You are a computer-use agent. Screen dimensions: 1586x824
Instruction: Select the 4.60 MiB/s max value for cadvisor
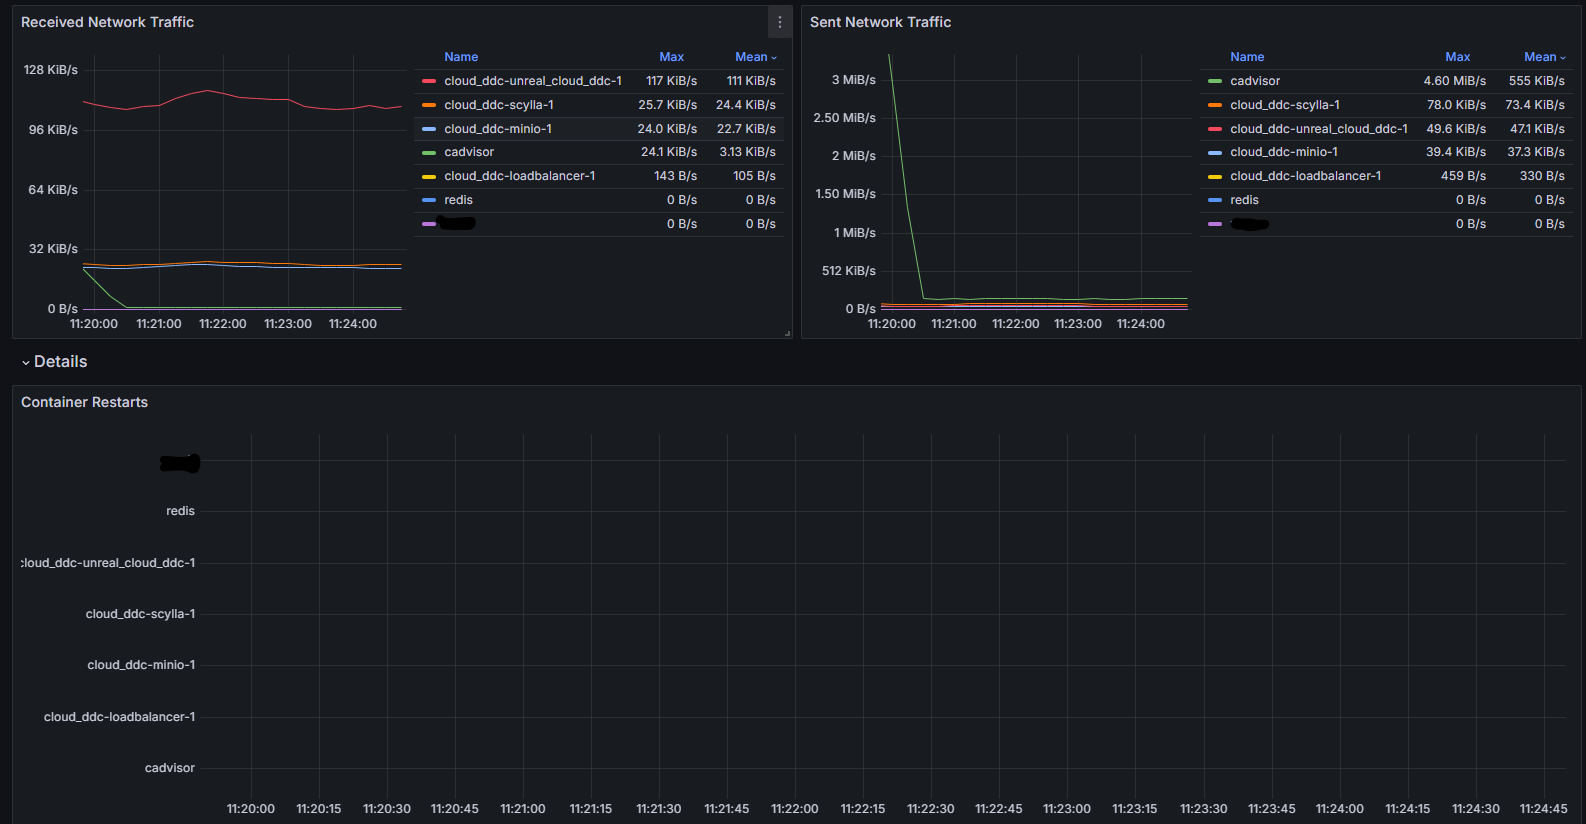1455,81
